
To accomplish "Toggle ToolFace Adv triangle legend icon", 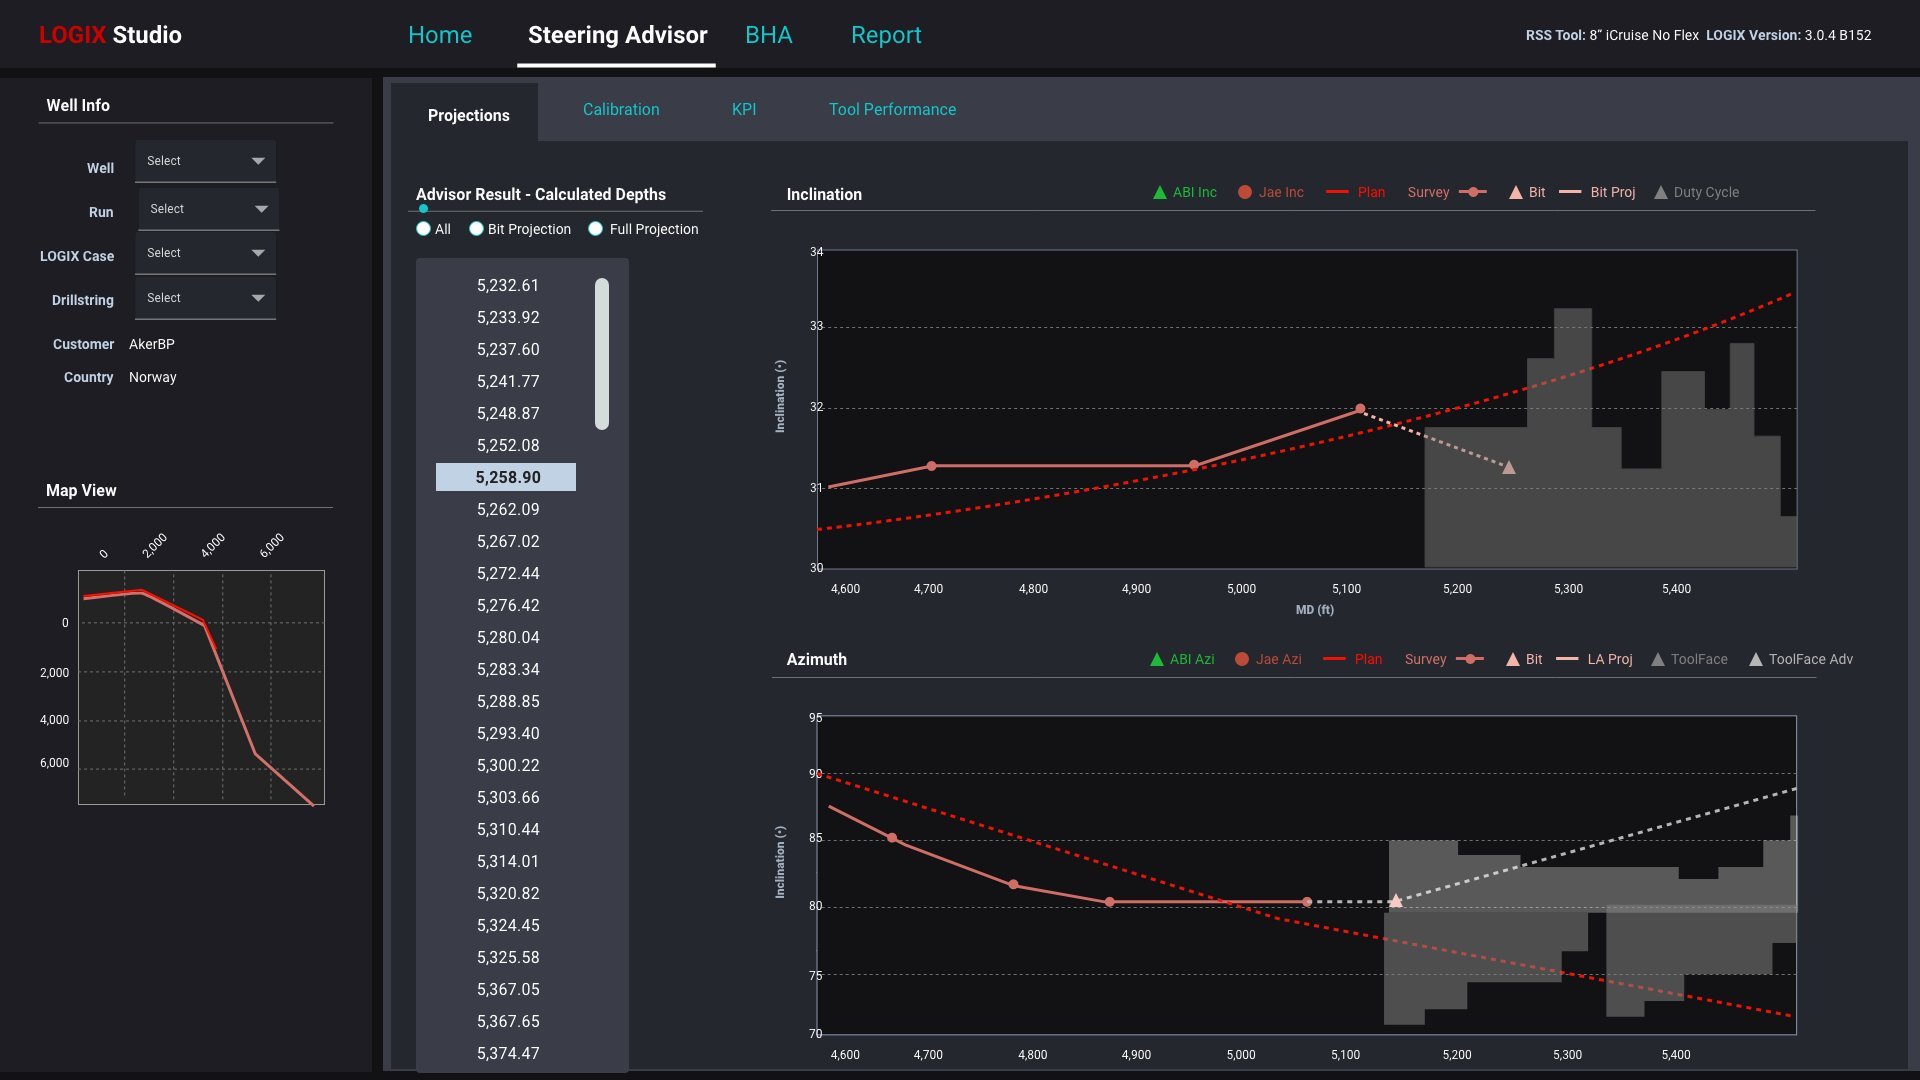I will click(x=1755, y=660).
